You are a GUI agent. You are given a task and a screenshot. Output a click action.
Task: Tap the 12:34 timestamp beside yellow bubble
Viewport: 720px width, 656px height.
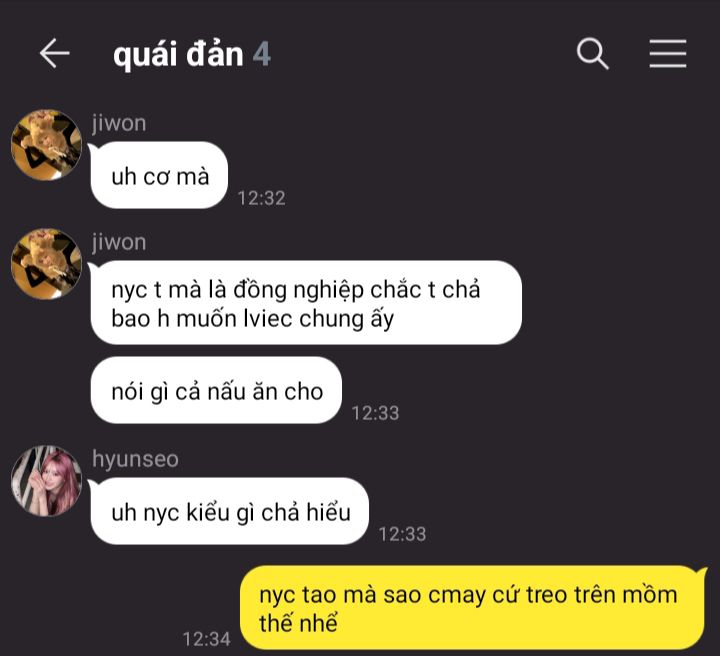point(207,639)
